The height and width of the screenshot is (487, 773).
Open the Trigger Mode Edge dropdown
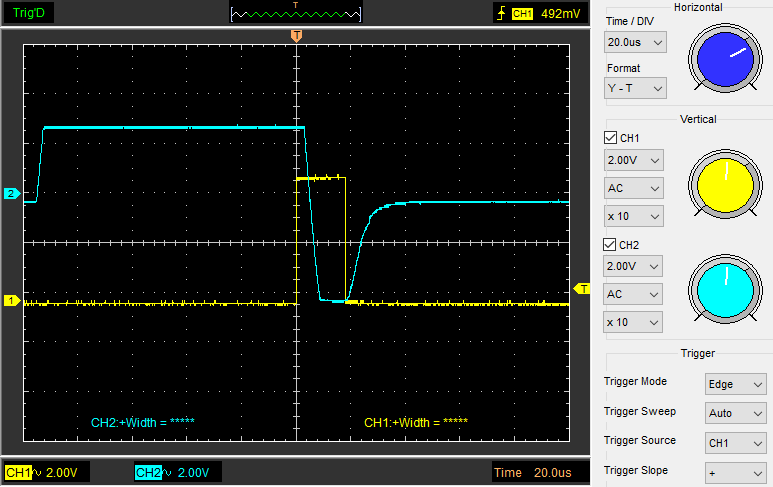(x=735, y=384)
